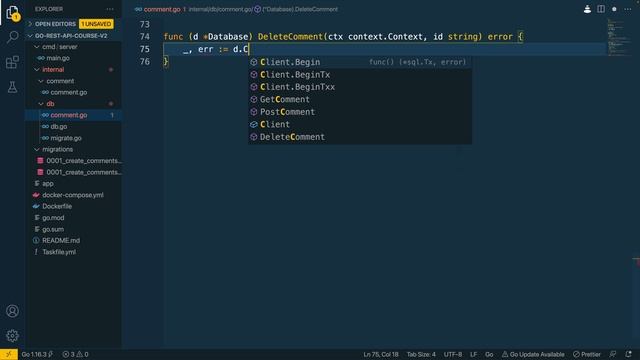Screen dimensions: 640x360
Task: Click the method icon next to DeleteComment suggestion
Action: pos(253,137)
